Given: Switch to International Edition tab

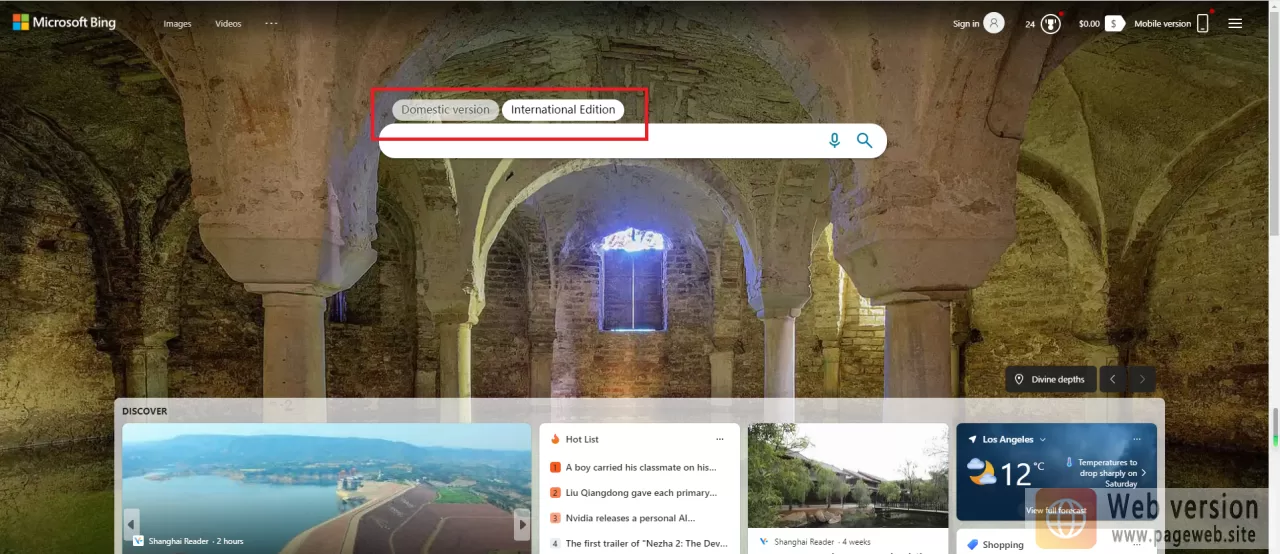Looking at the screenshot, I should [563, 110].
